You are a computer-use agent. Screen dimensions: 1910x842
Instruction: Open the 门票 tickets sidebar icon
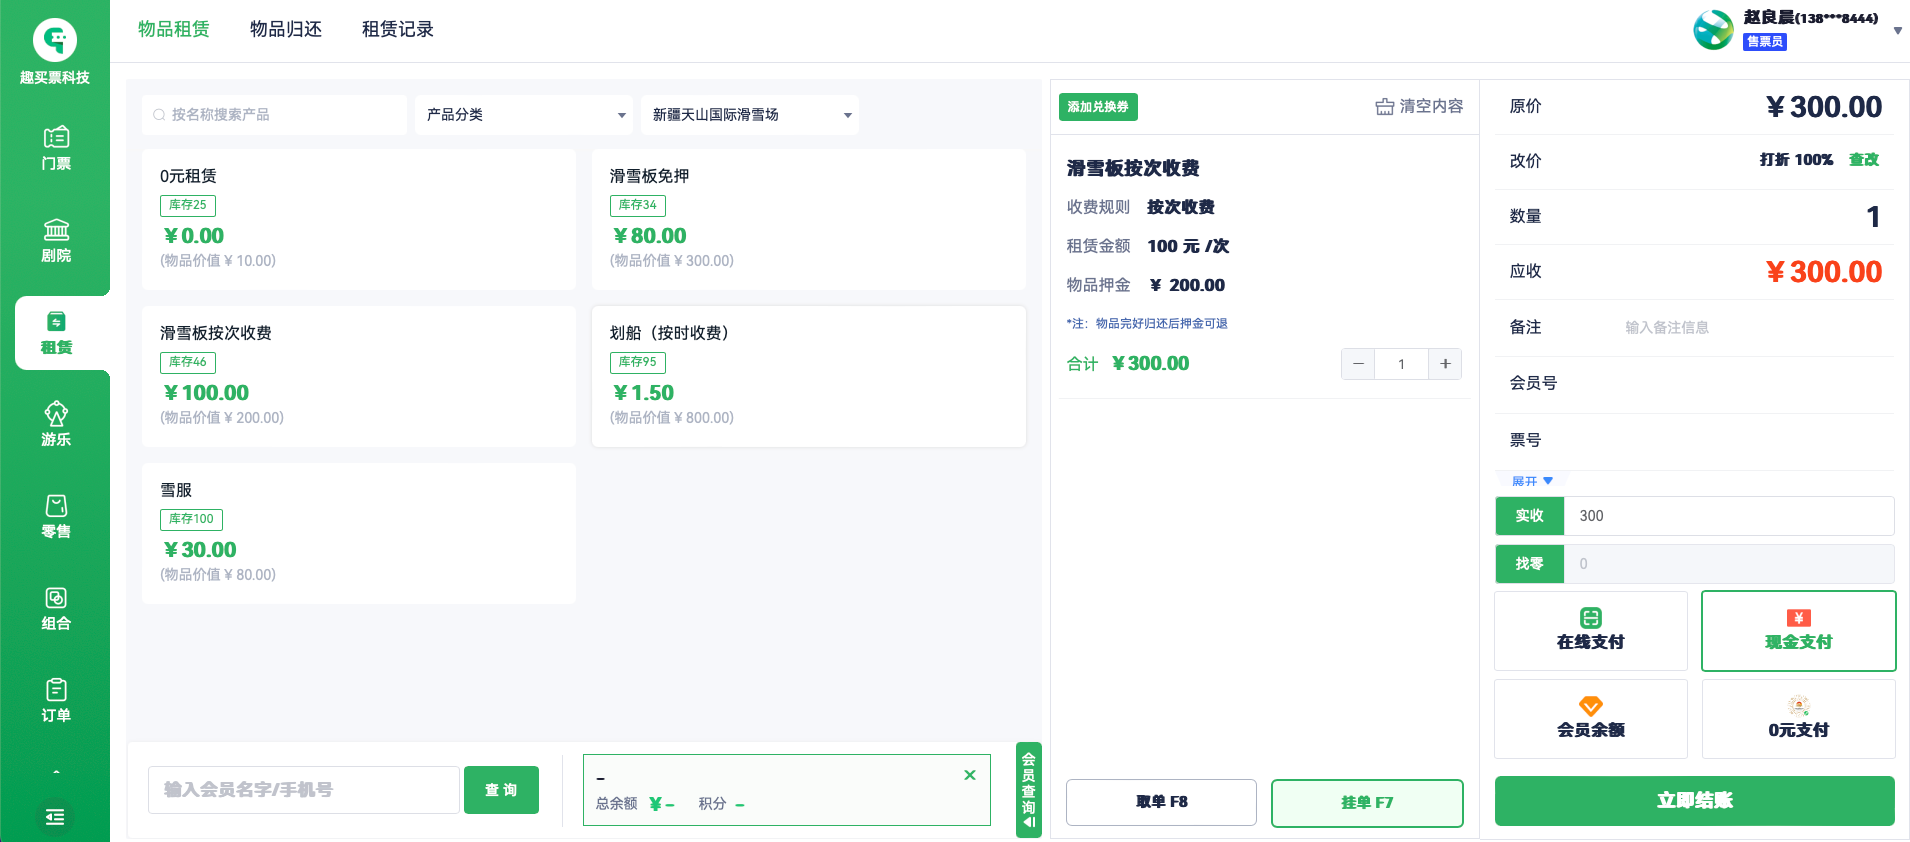coord(56,148)
